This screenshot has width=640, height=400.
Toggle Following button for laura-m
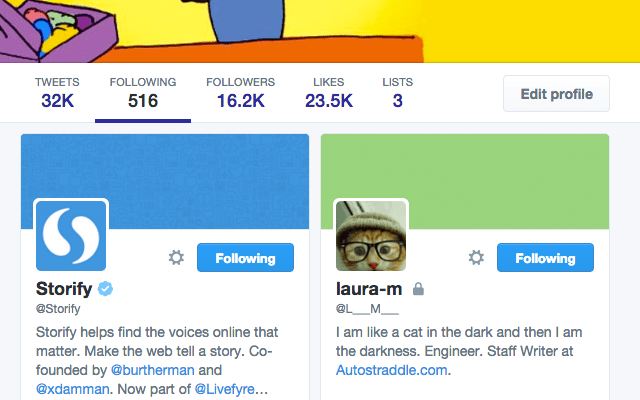(545, 258)
